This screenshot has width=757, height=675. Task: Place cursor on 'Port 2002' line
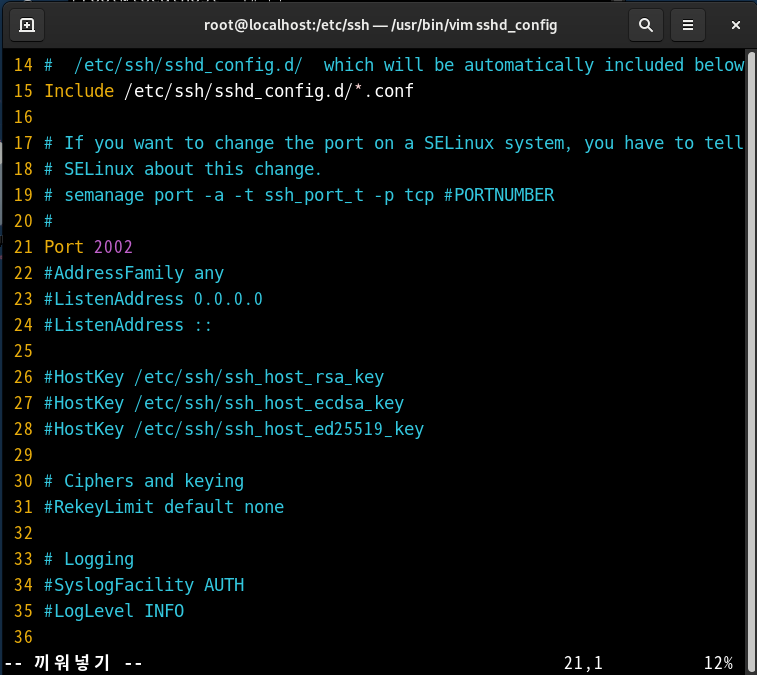[88, 247]
